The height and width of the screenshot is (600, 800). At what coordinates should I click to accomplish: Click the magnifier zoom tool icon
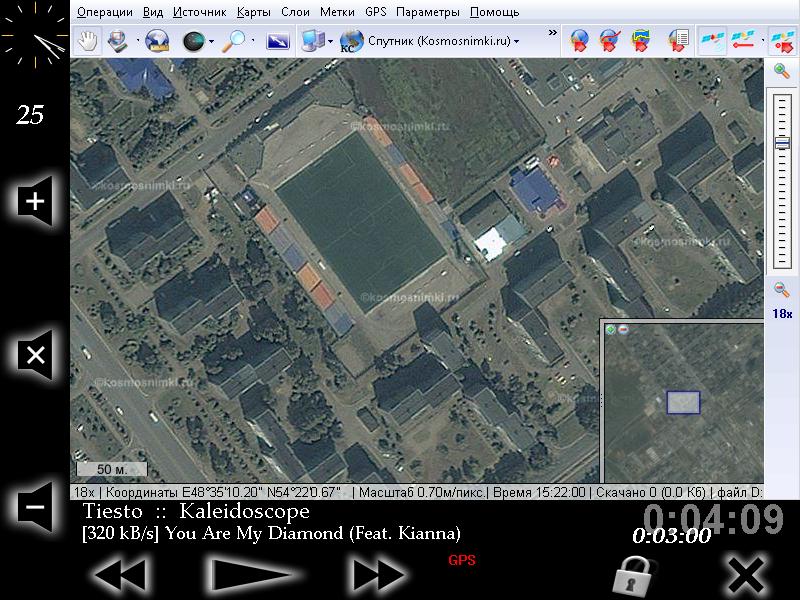point(235,41)
